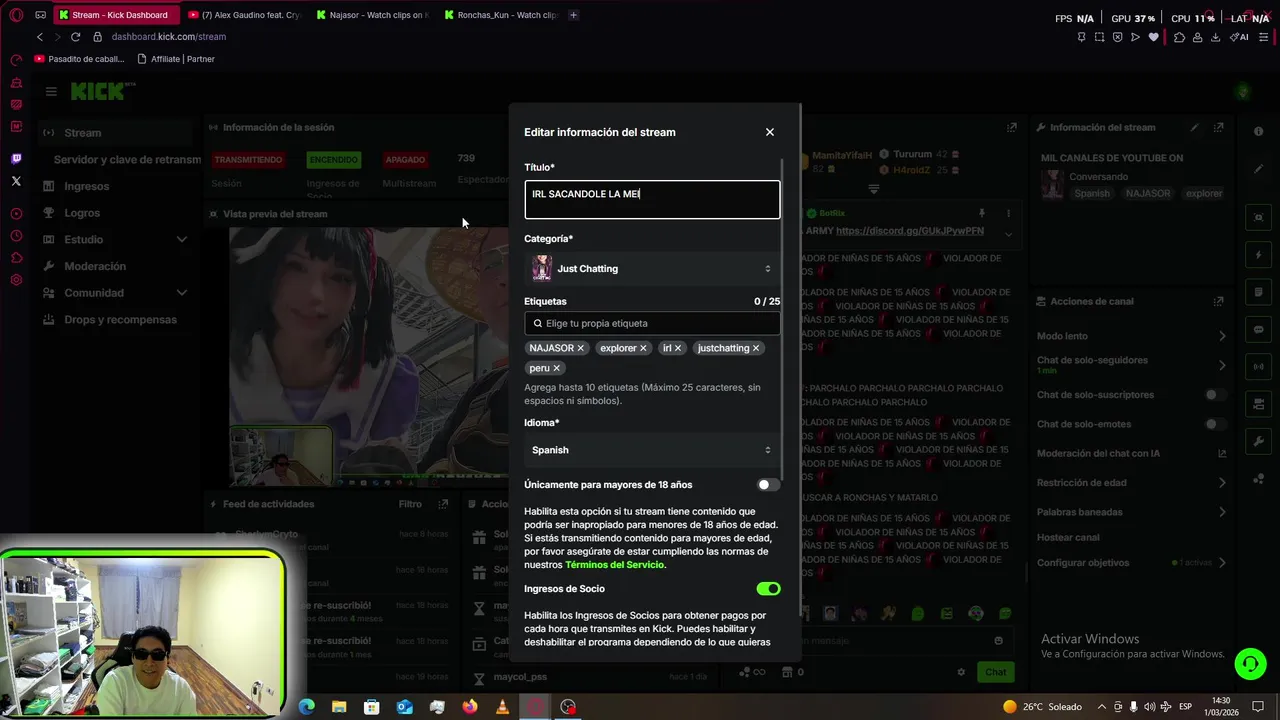The image size is (1280, 720).
Task: Click info icon in right toolbar
Action: (1258, 132)
